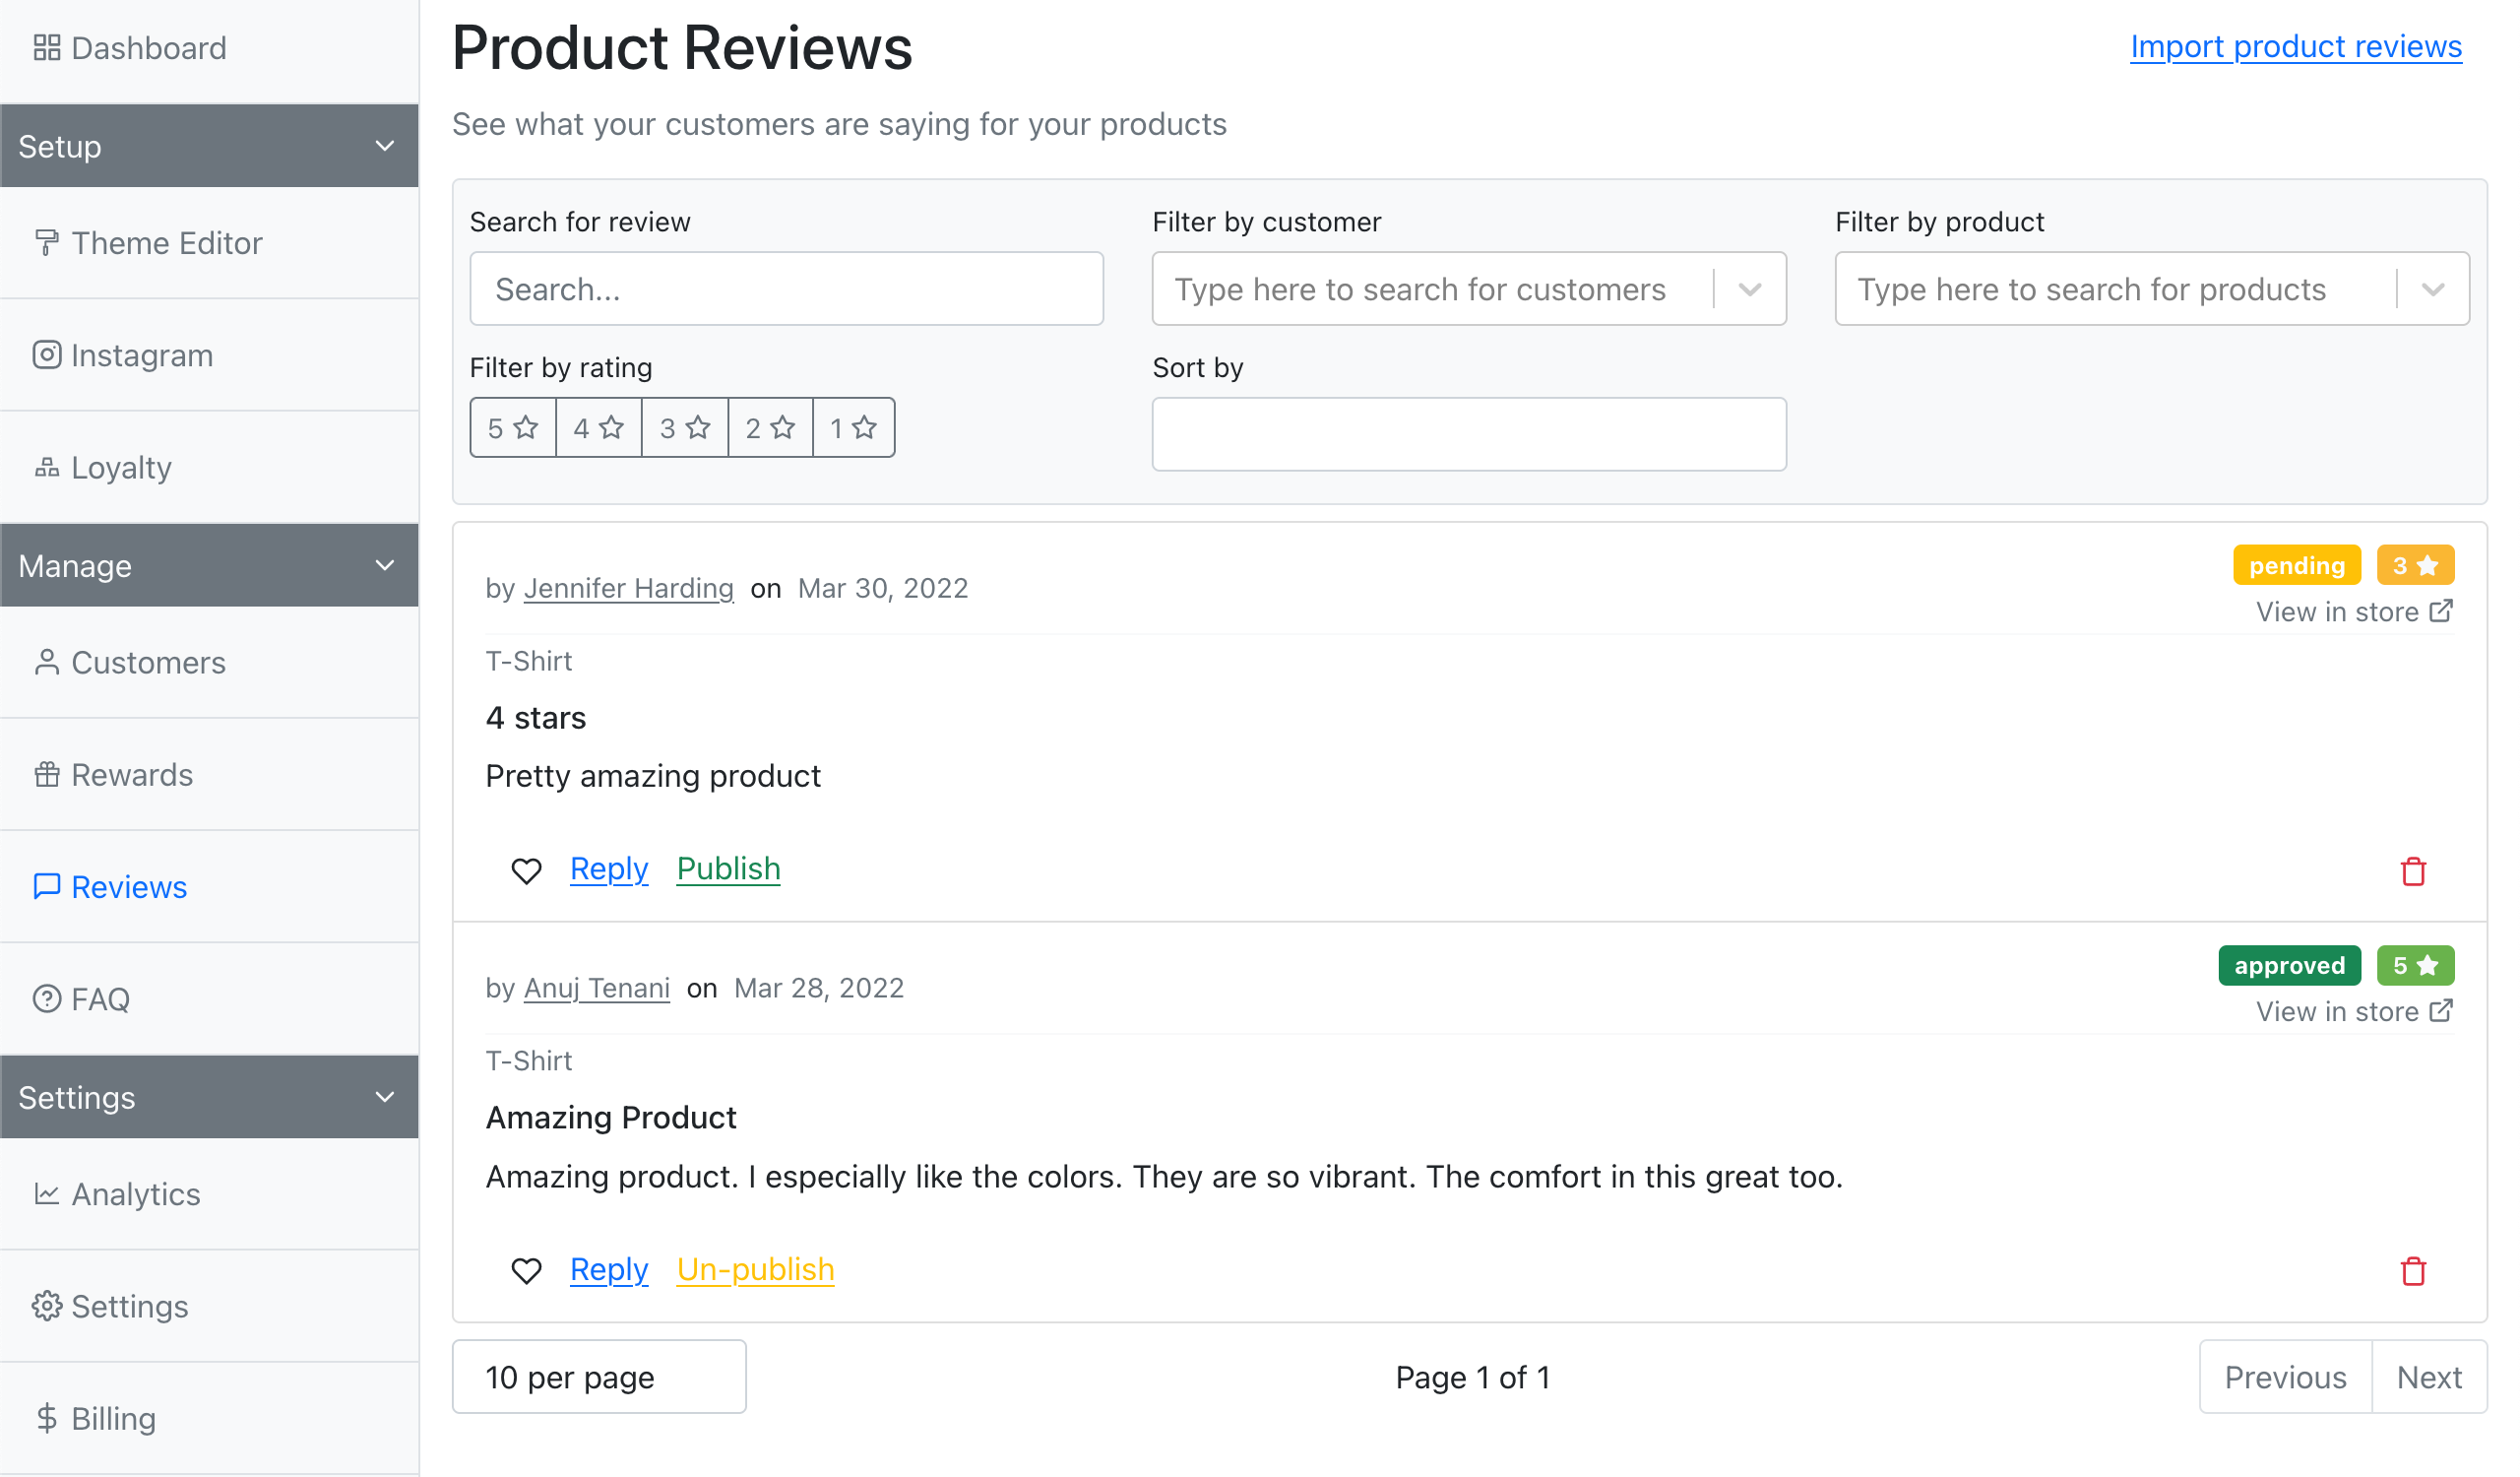Select the 3-star rating filter

click(x=685, y=427)
